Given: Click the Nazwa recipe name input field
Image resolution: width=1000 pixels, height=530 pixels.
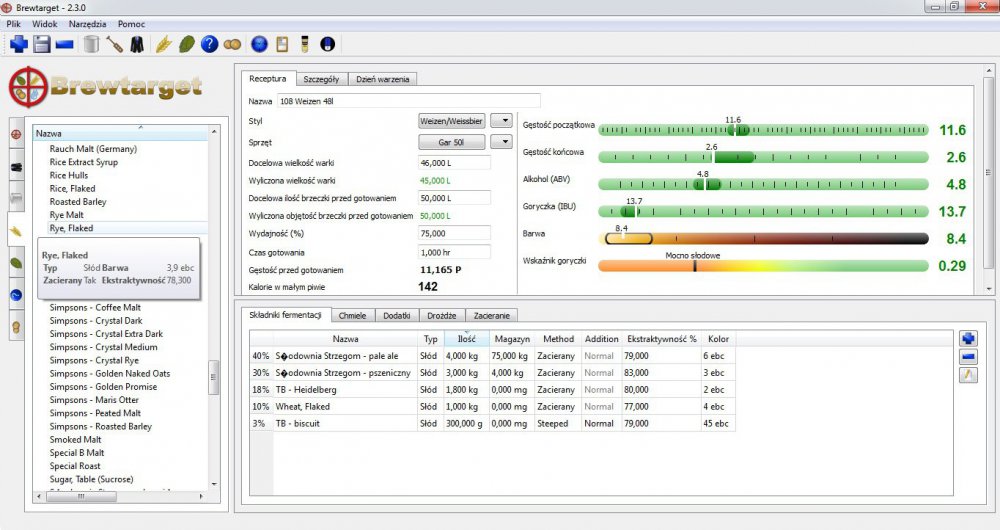Looking at the screenshot, I should tap(409, 101).
